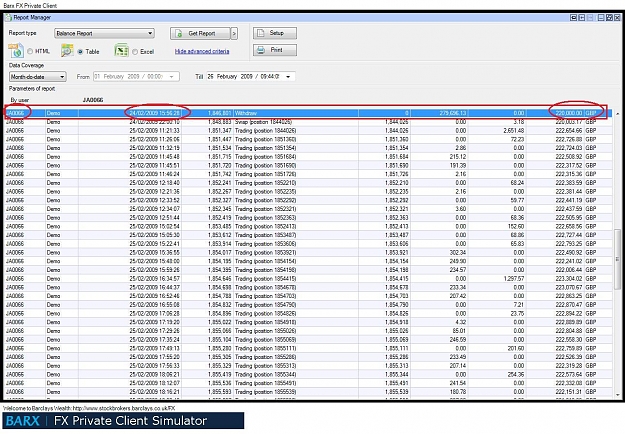Screen dimensions: 625x434
Task: Select the Excel output radio button
Action: pos(135,51)
